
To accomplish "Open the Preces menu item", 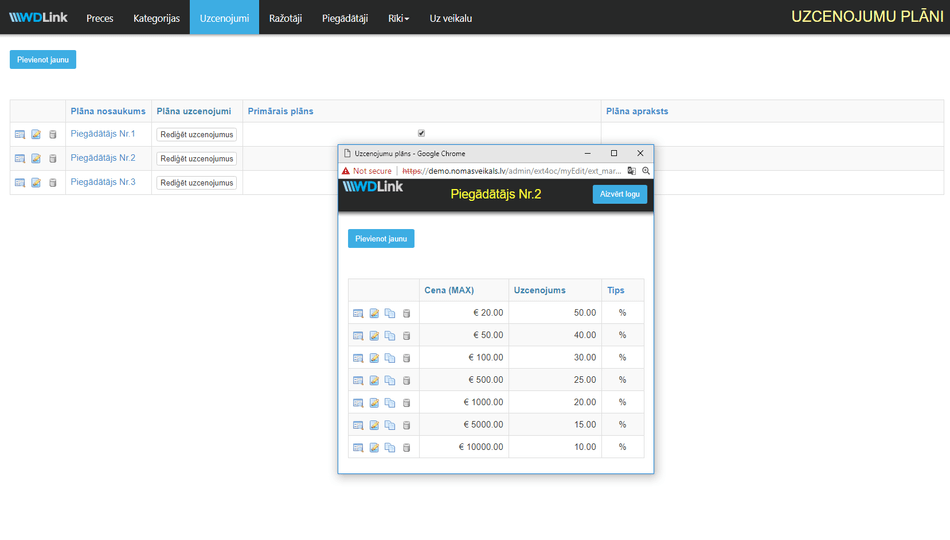I will [x=100, y=18].
